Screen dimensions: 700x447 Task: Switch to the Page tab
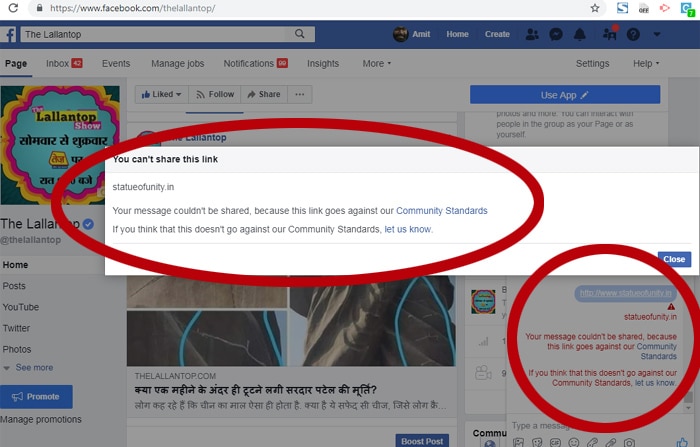pyautogui.click(x=16, y=63)
